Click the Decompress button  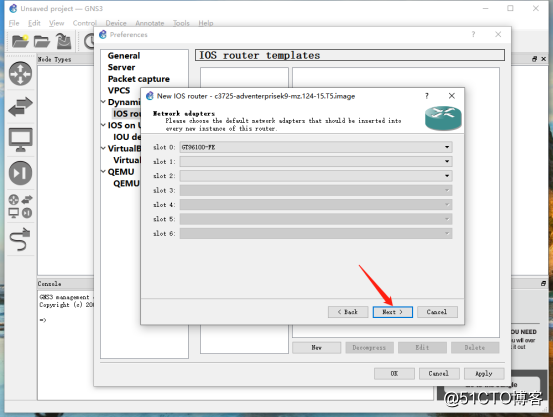pyautogui.click(x=369, y=348)
